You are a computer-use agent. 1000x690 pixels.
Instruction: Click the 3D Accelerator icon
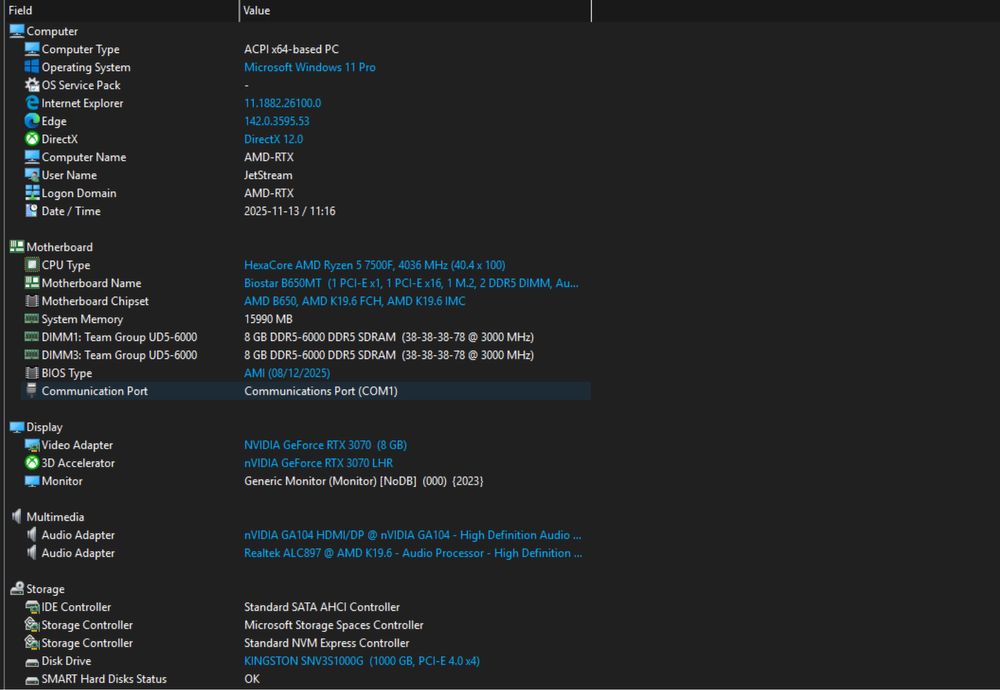32,463
